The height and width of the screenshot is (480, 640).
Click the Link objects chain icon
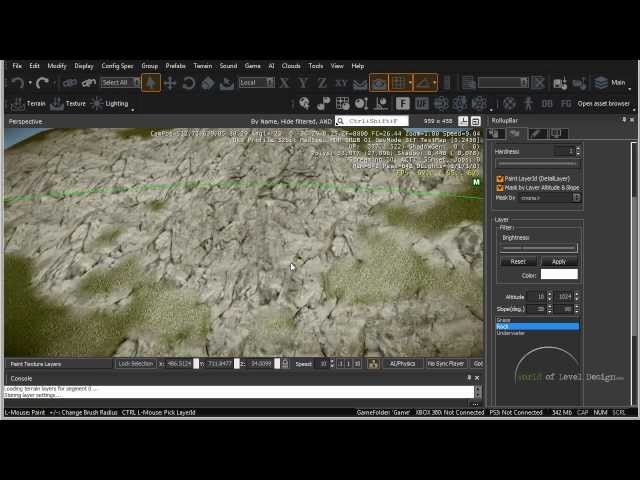(70, 83)
